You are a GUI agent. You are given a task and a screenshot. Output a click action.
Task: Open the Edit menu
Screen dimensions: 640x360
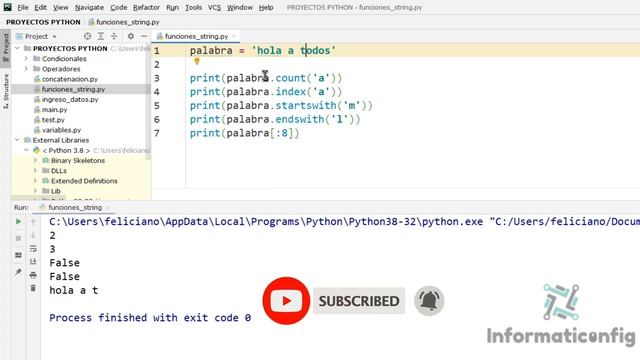coord(40,7)
